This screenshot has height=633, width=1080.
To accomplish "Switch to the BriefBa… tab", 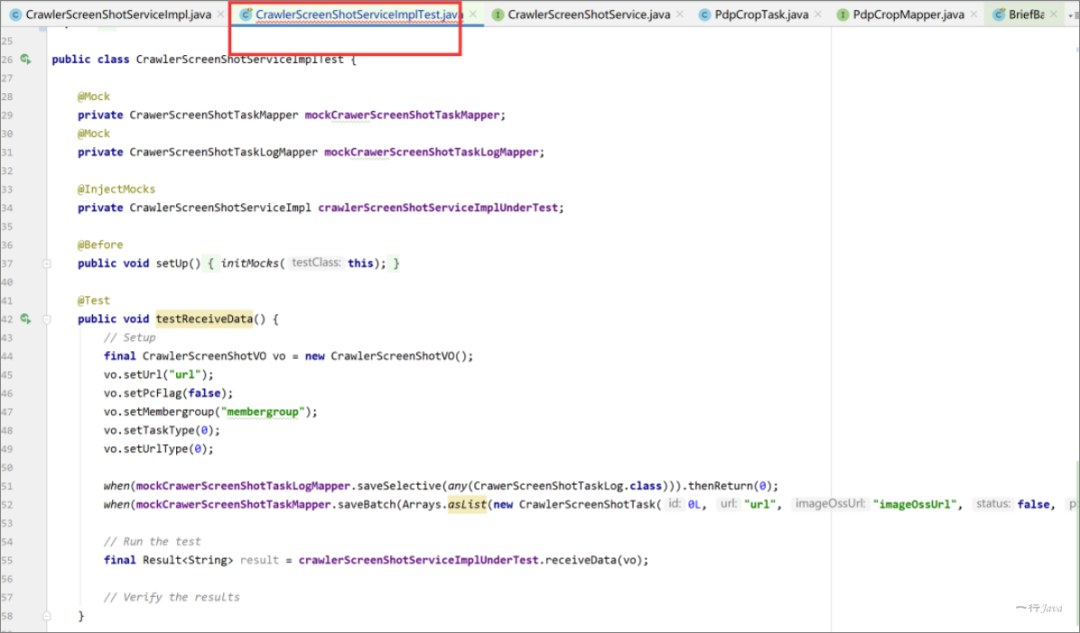I will pyautogui.click(x=1026, y=14).
